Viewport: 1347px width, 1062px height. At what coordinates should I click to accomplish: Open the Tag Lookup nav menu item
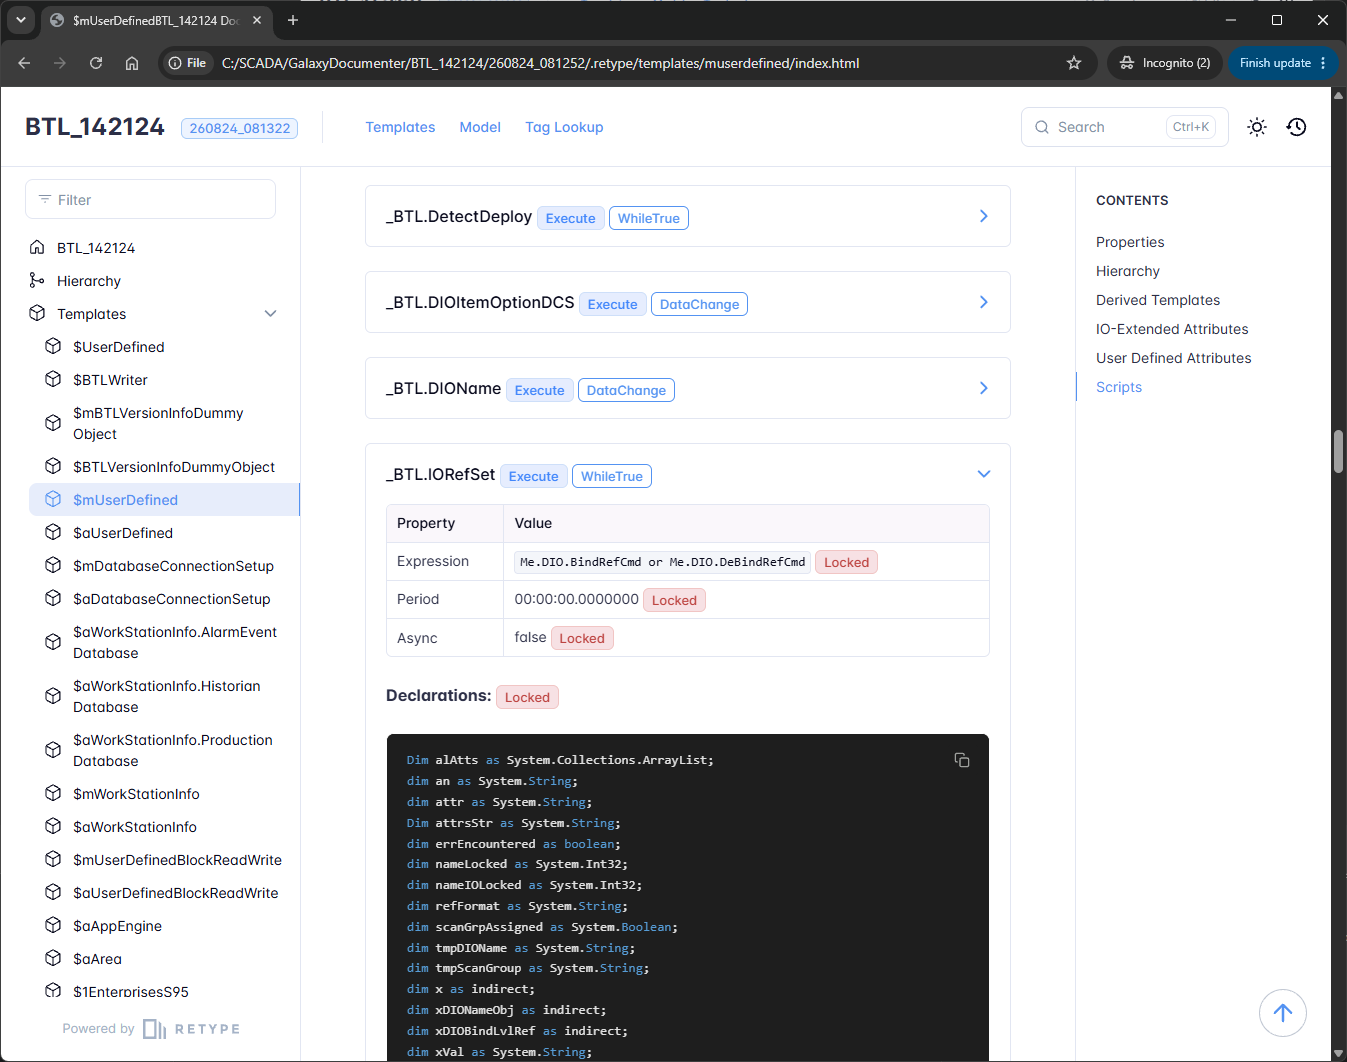pos(564,127)
